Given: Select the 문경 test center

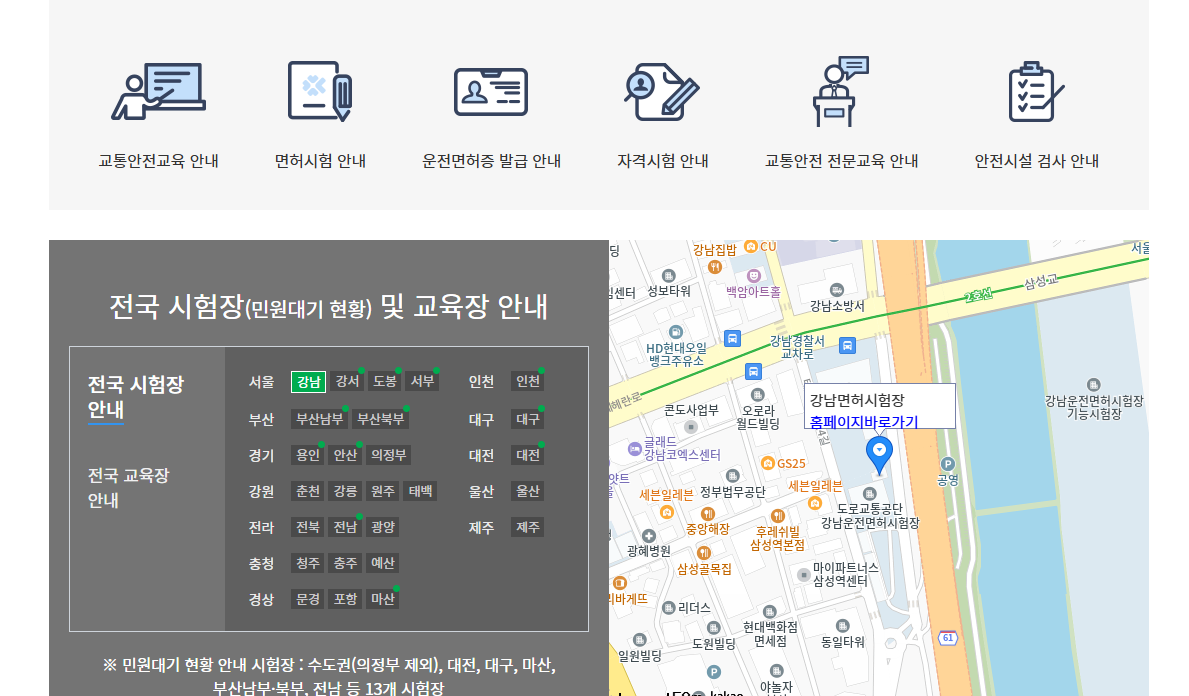Looking at the screenshot, I should coord(308,599).
